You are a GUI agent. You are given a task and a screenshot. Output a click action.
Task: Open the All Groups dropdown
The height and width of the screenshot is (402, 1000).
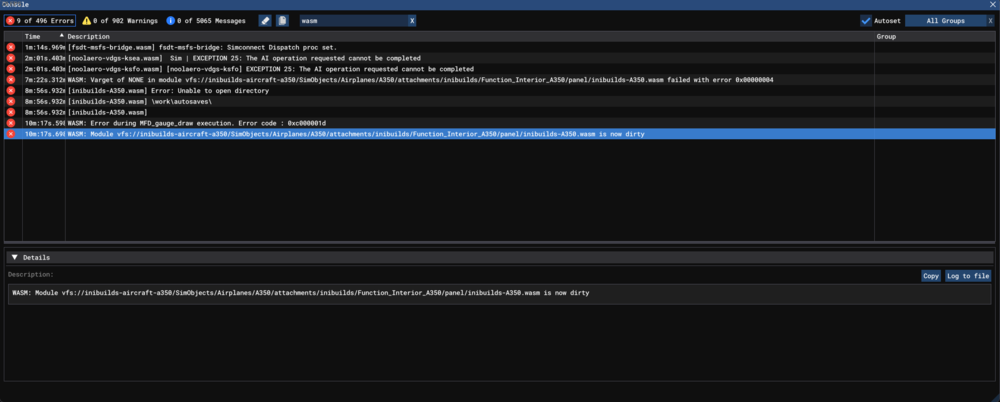945,21
